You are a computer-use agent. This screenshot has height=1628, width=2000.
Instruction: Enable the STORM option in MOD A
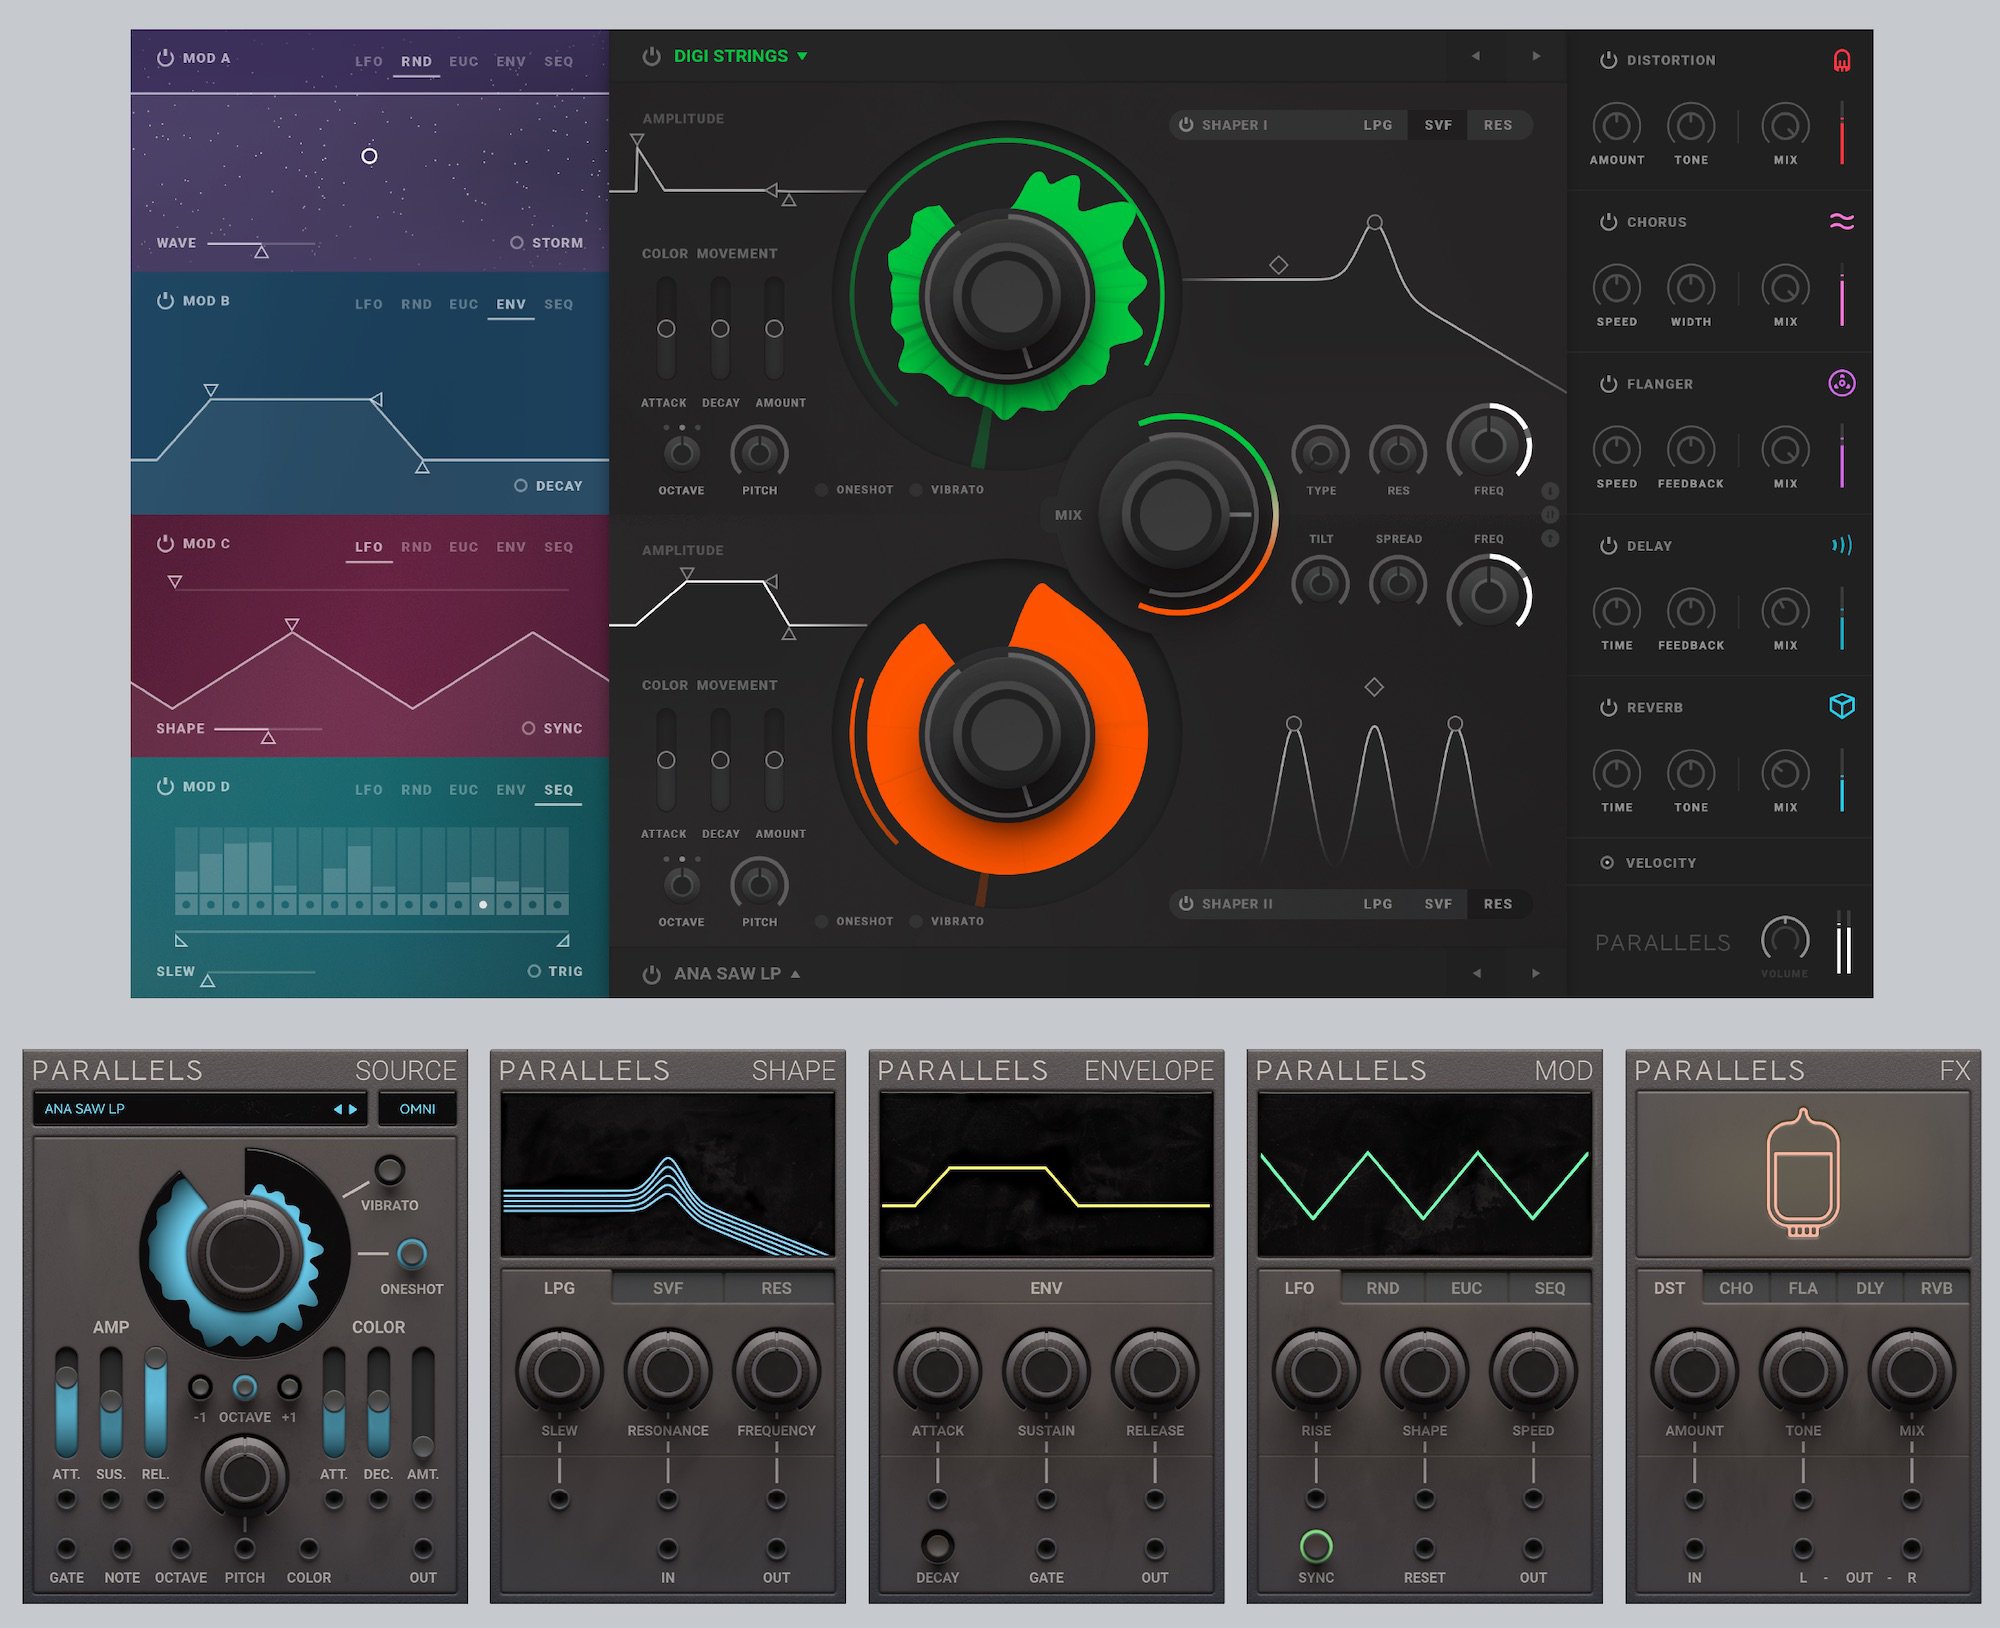coord(517,243)
